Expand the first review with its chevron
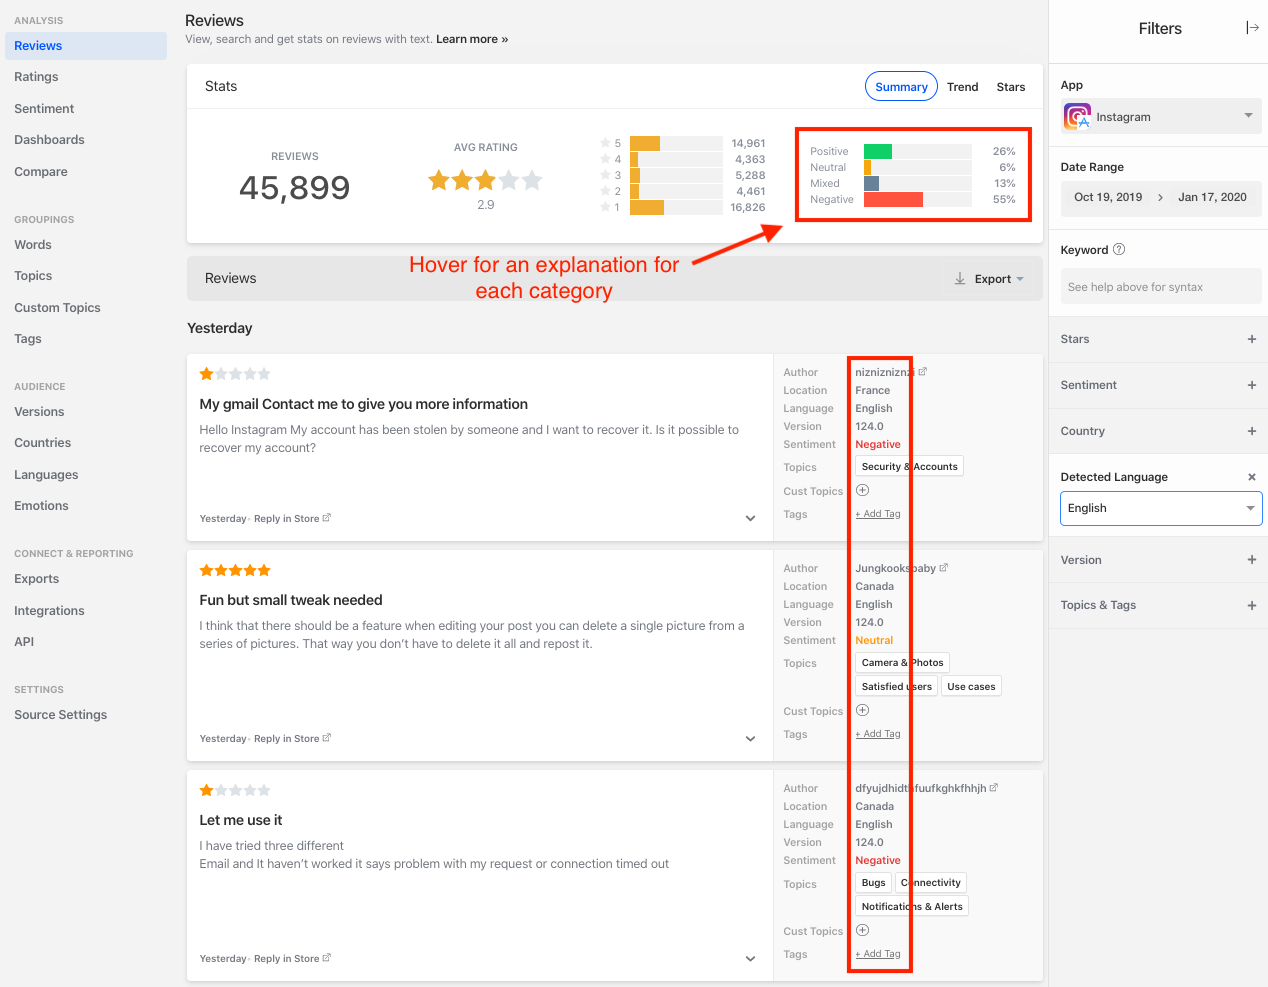This screenshot has width=1268, height=987. point(750,518)
